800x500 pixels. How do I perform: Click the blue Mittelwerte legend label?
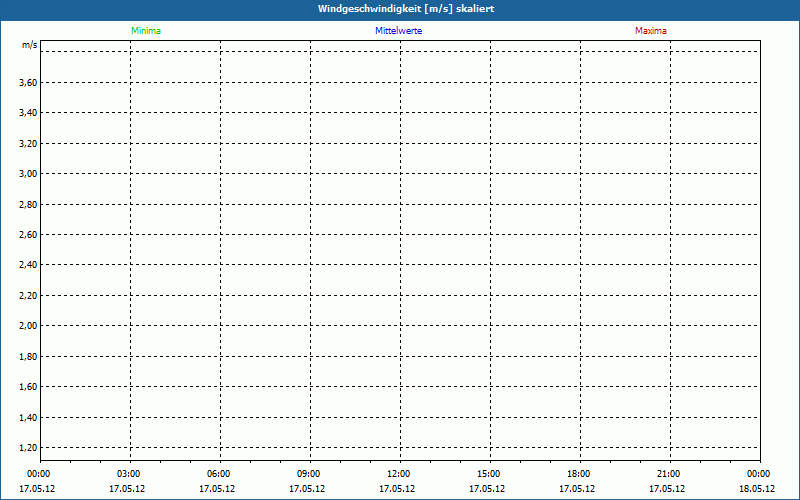(x=398, y=31)
